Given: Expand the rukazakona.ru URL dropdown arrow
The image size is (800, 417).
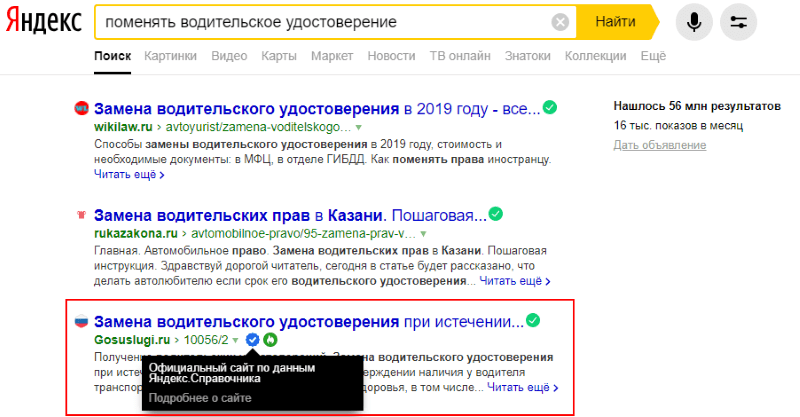Looking at the screenshot, I should 423,234.
